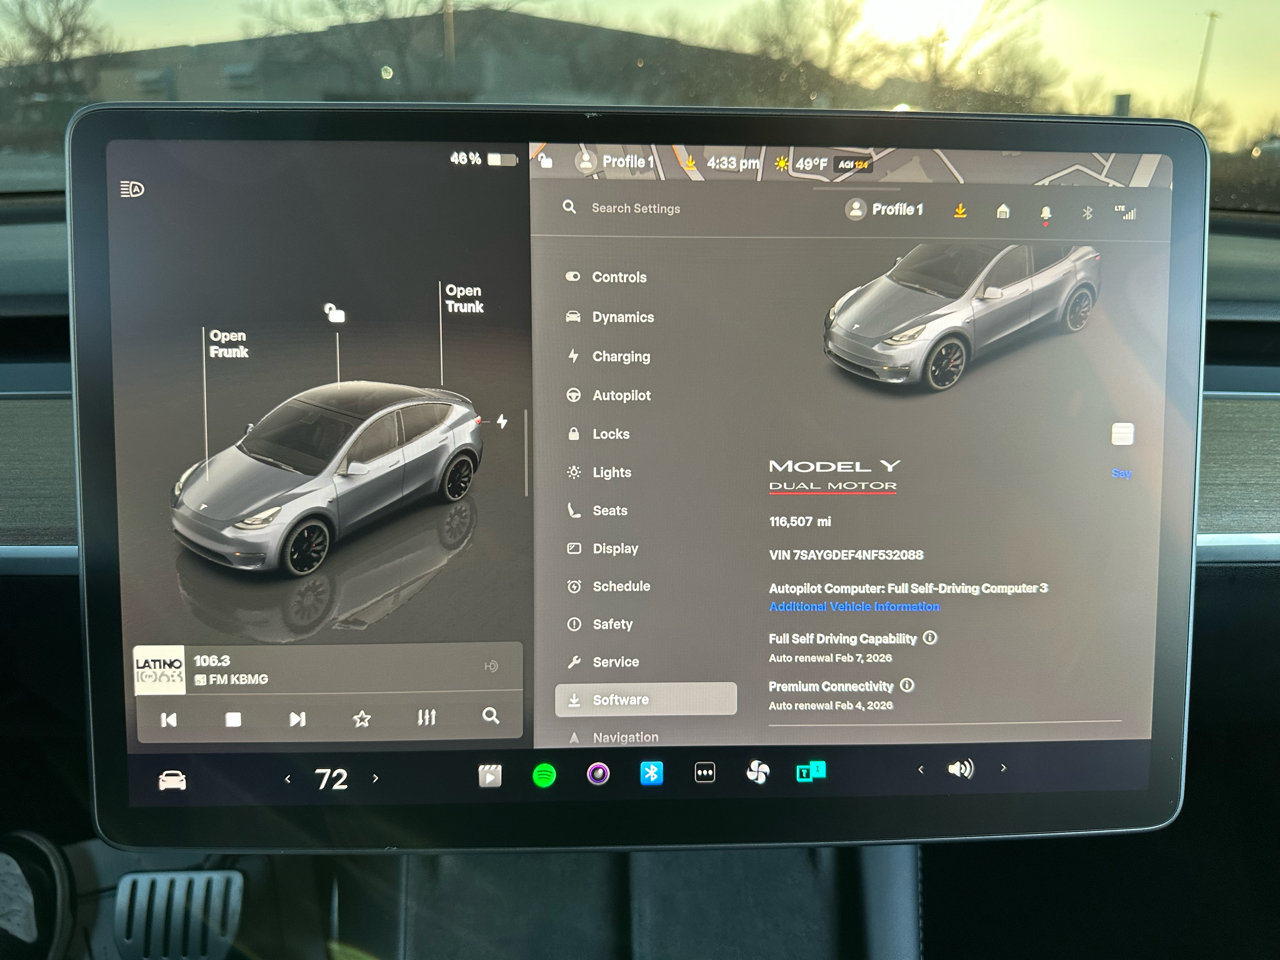Image resolution: width=1280 pixels, height=960 pixels.
Task: Favorite the 106.3 FM station
Action: pos(362,718)
